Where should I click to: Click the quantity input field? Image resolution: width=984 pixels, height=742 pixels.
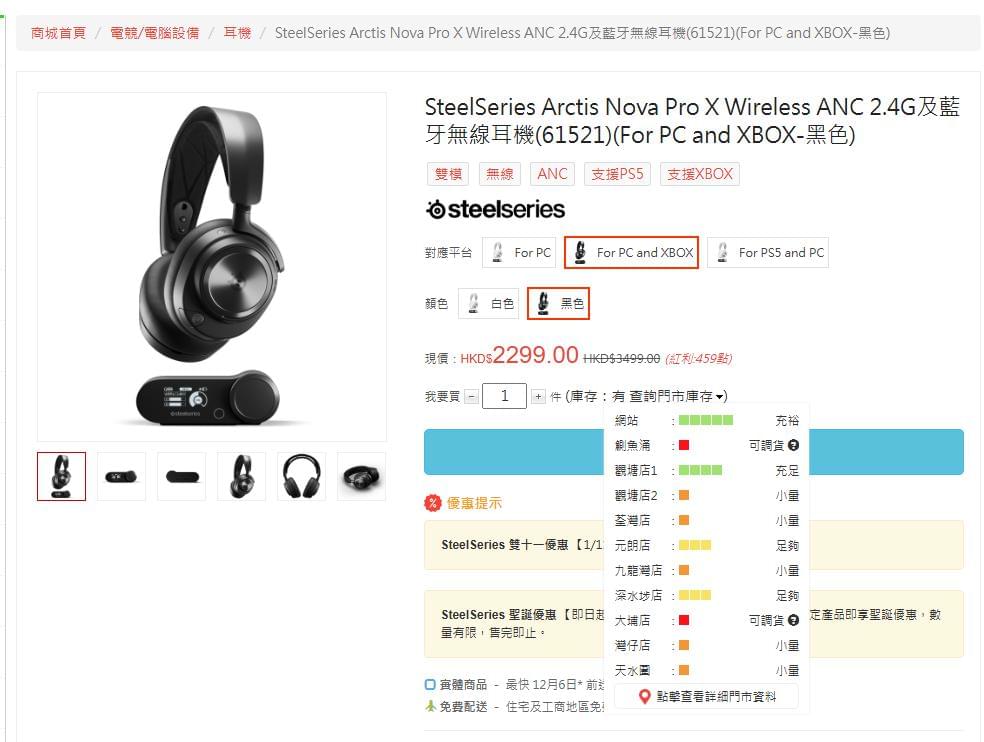coord(504,396)
